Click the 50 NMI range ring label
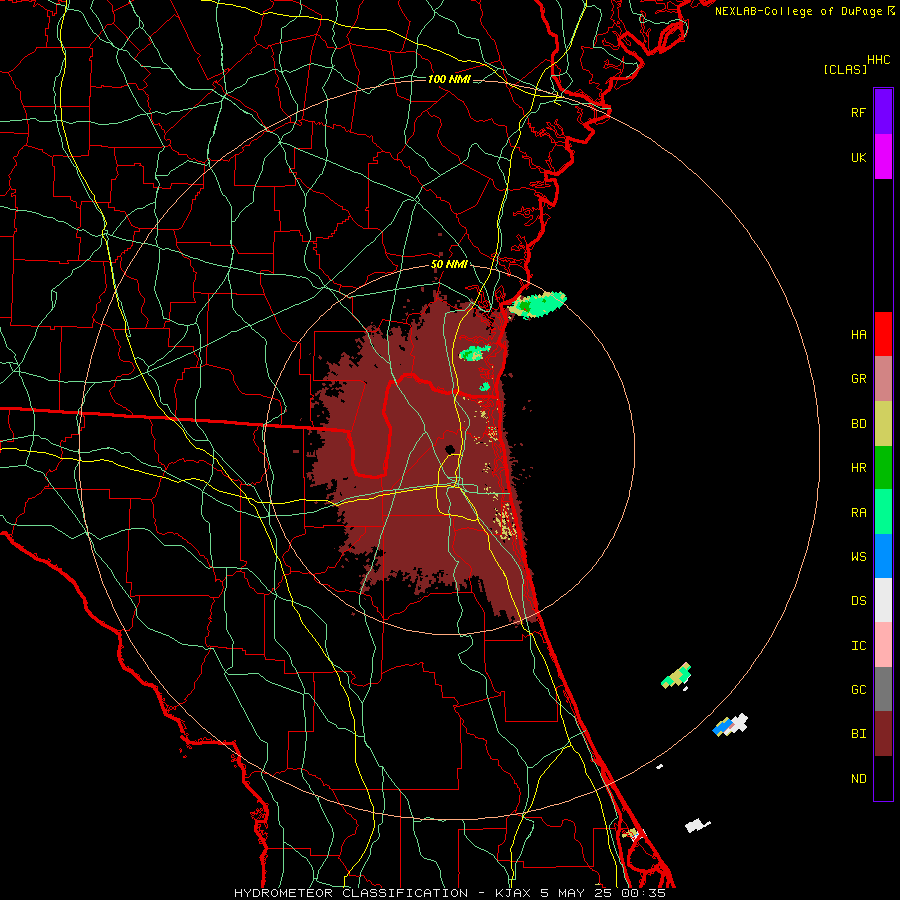 (x=449, y=265)
